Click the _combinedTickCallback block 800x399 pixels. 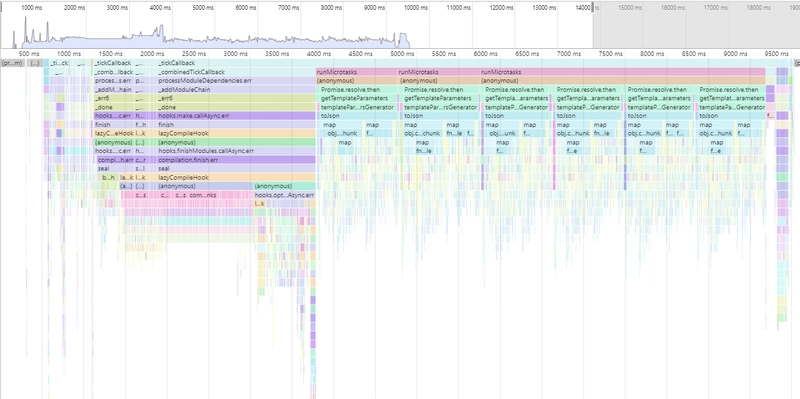click(x=236, y=72)
